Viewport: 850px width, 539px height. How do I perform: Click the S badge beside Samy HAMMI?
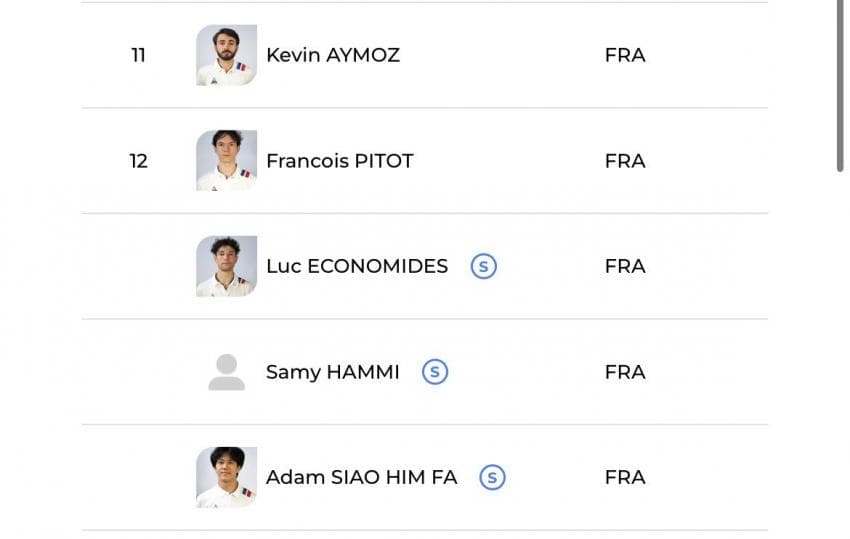(x=435, y=372)
